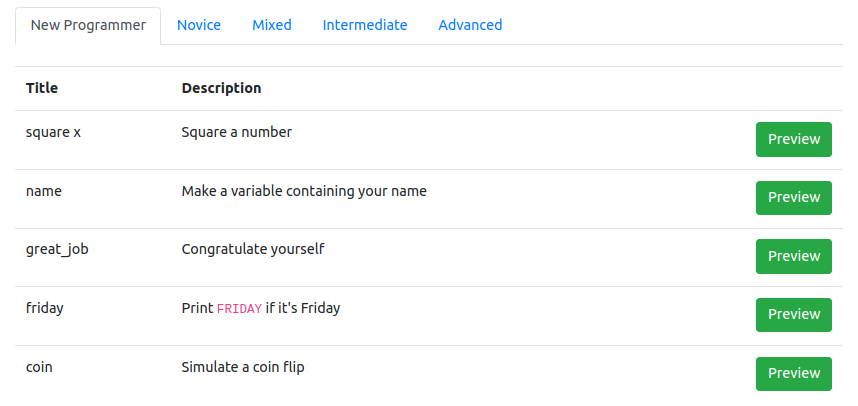Select the friday row title
The width and height of the screenshot is (858, 406).
(x=44, y=308)
